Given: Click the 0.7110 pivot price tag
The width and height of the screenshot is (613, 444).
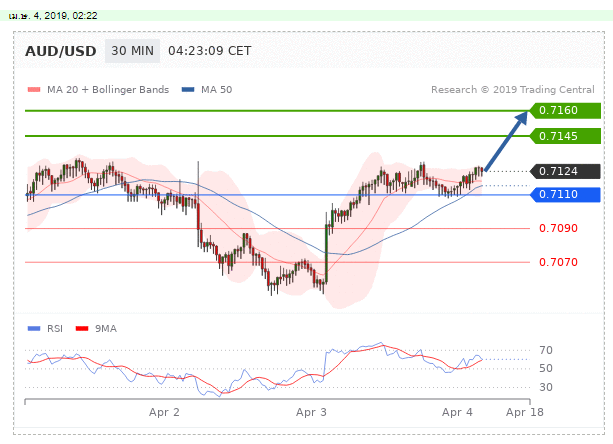Looking at the screenshot, I should click(565, 194).
